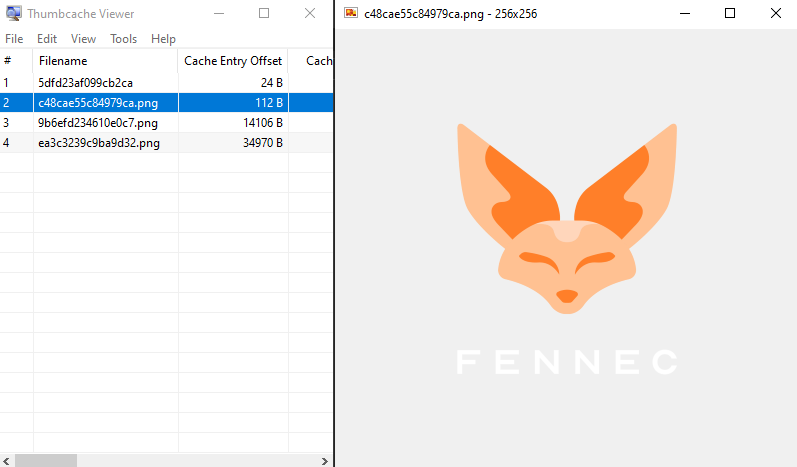
Task: Open the Edit menu
Action: (47, 39)
